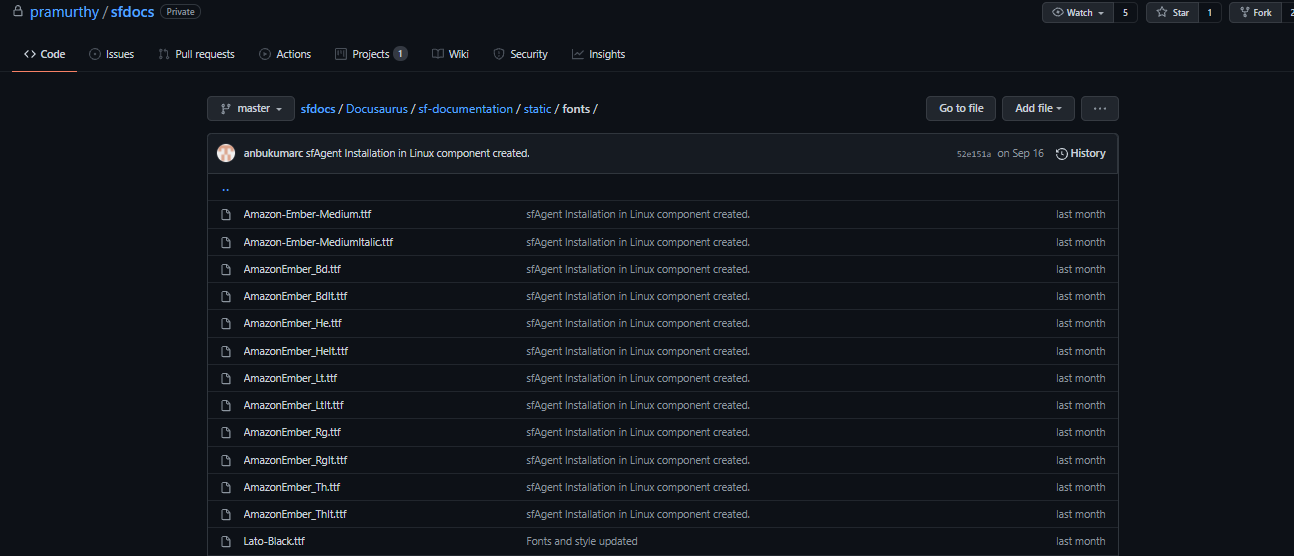
Task: Switch to the Issues tab
Action: (111, 54)
